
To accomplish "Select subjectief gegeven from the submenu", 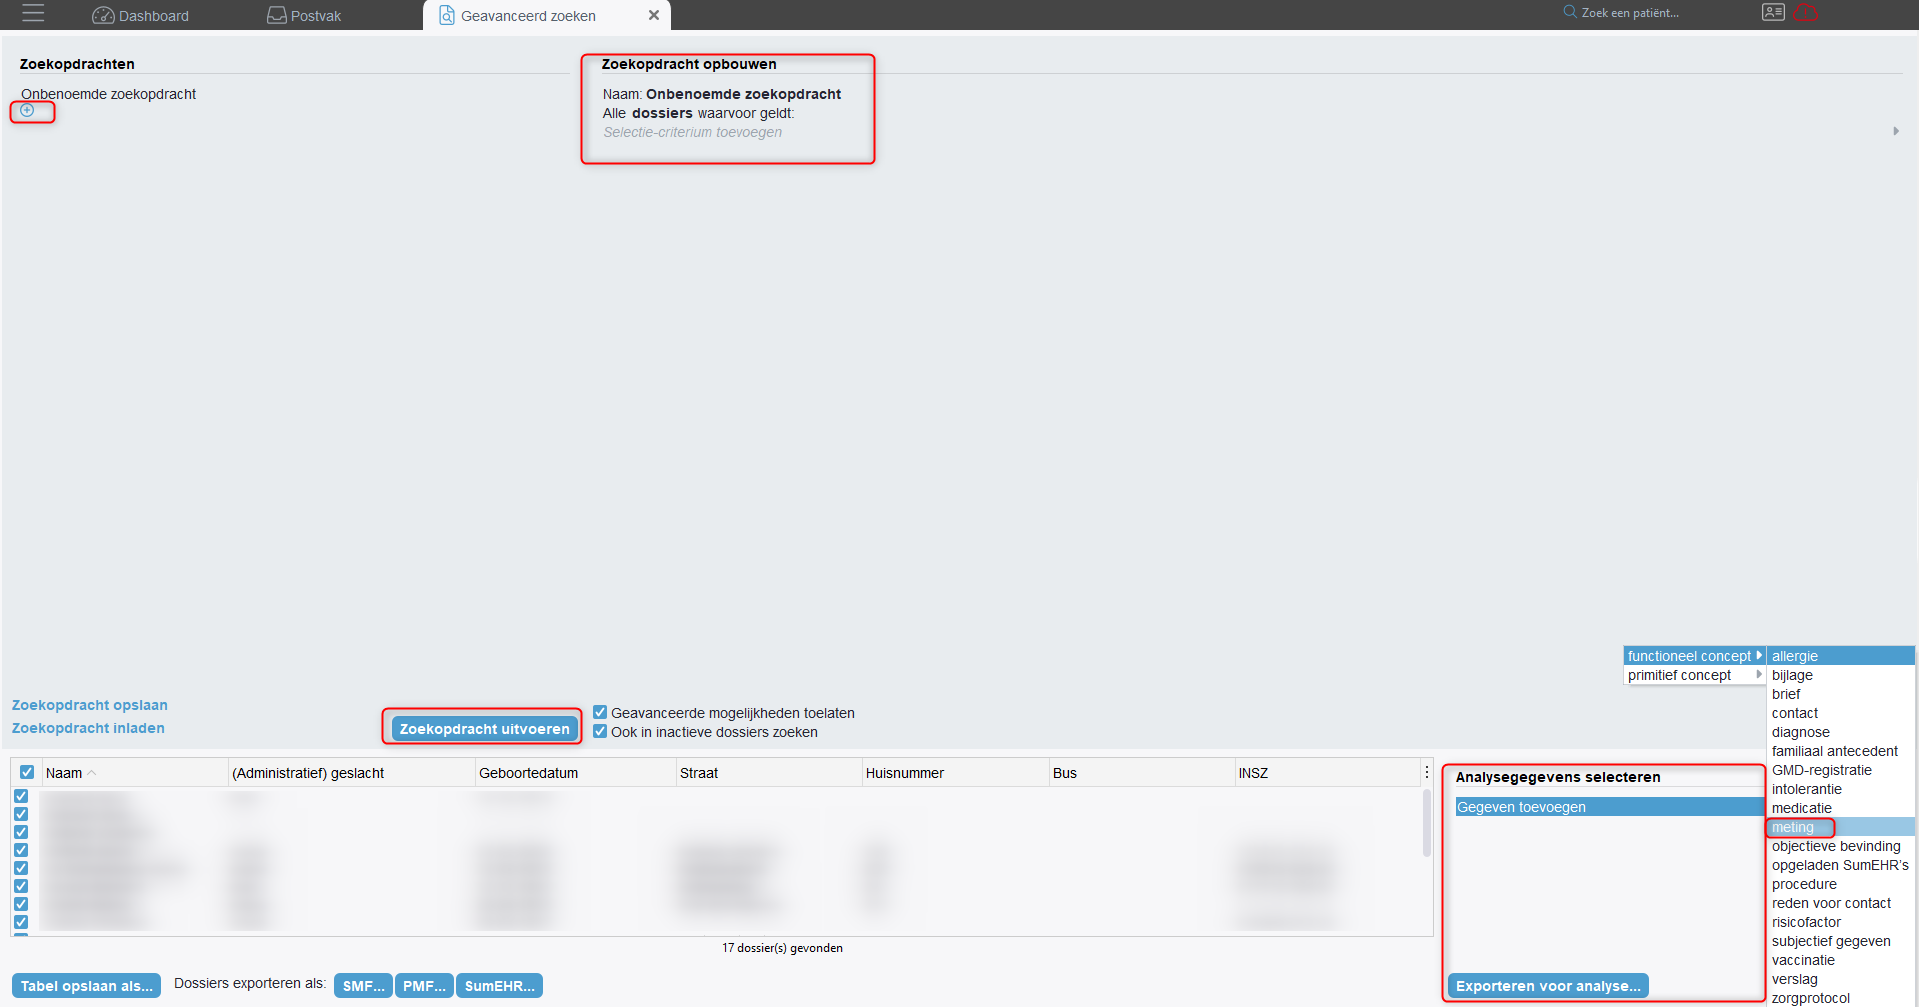I will (1841, 941).
